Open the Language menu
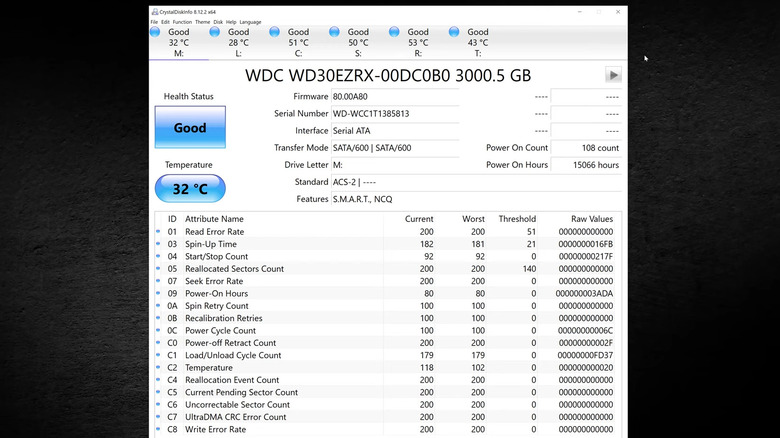 click(250, 21)
